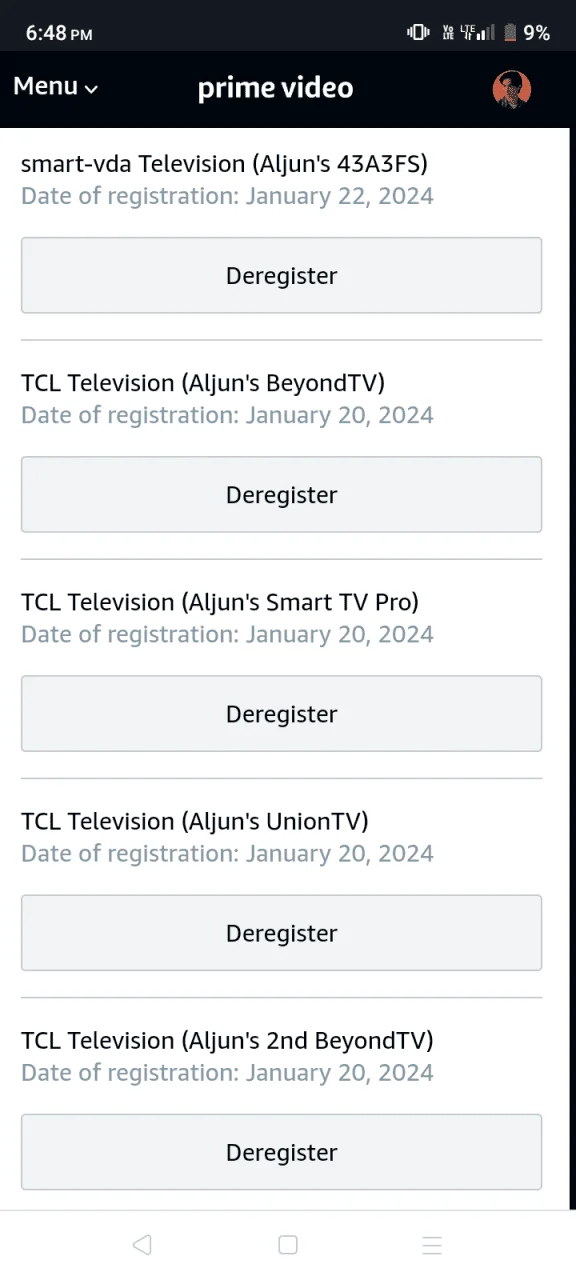Deregister Aljun's 2nd BeyondTV
Viewport: 576px width, 1280px height.
click(281, 1151)
